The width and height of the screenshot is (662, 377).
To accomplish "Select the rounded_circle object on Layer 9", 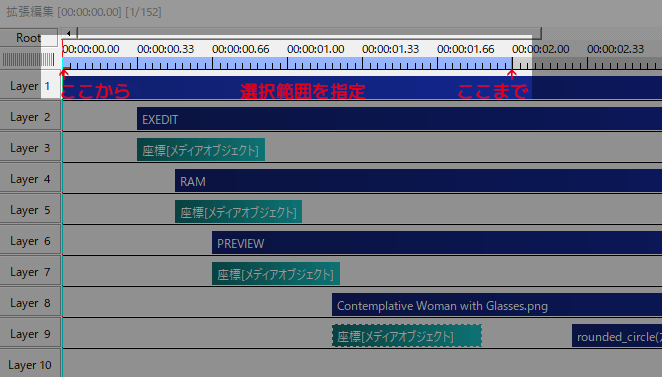I will [x=617, y=336].
